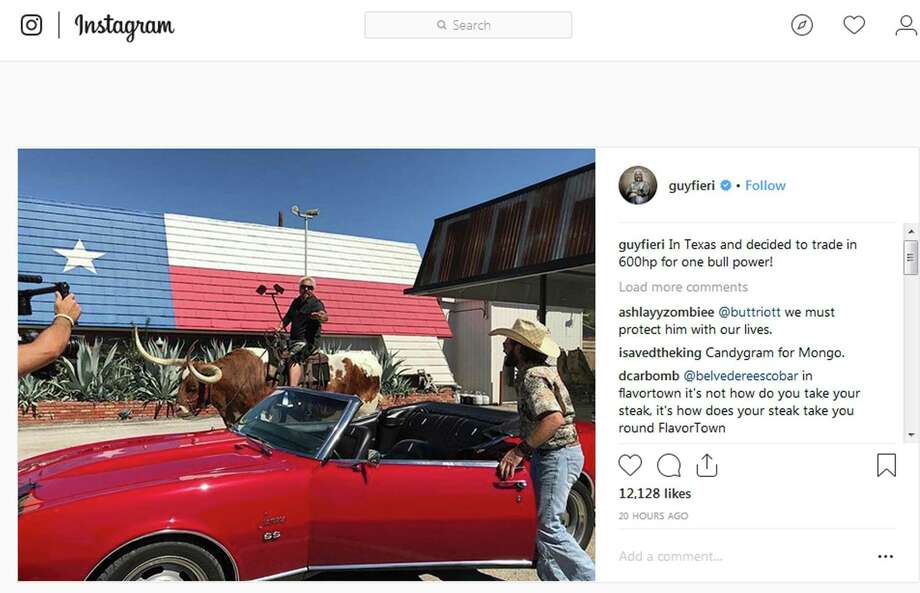
Task: Click the comments scrollbar up arrow
Action: [911, 231]
